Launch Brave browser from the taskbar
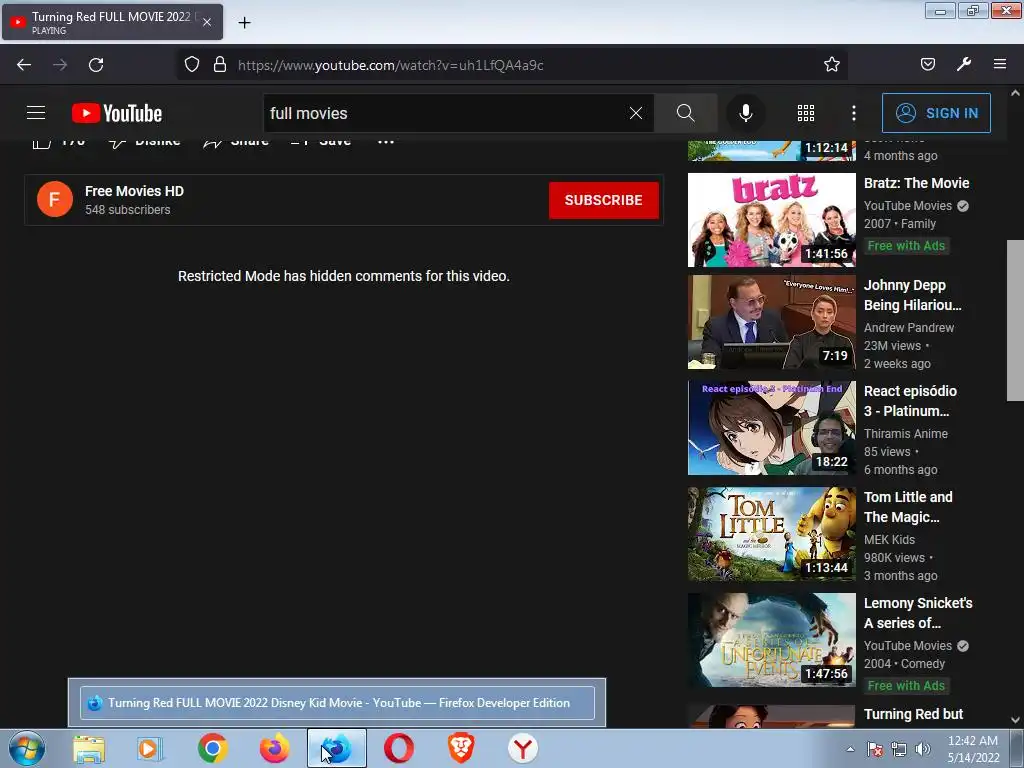The width and height of the screenshot is (1024, 768). tap(460, 749)
